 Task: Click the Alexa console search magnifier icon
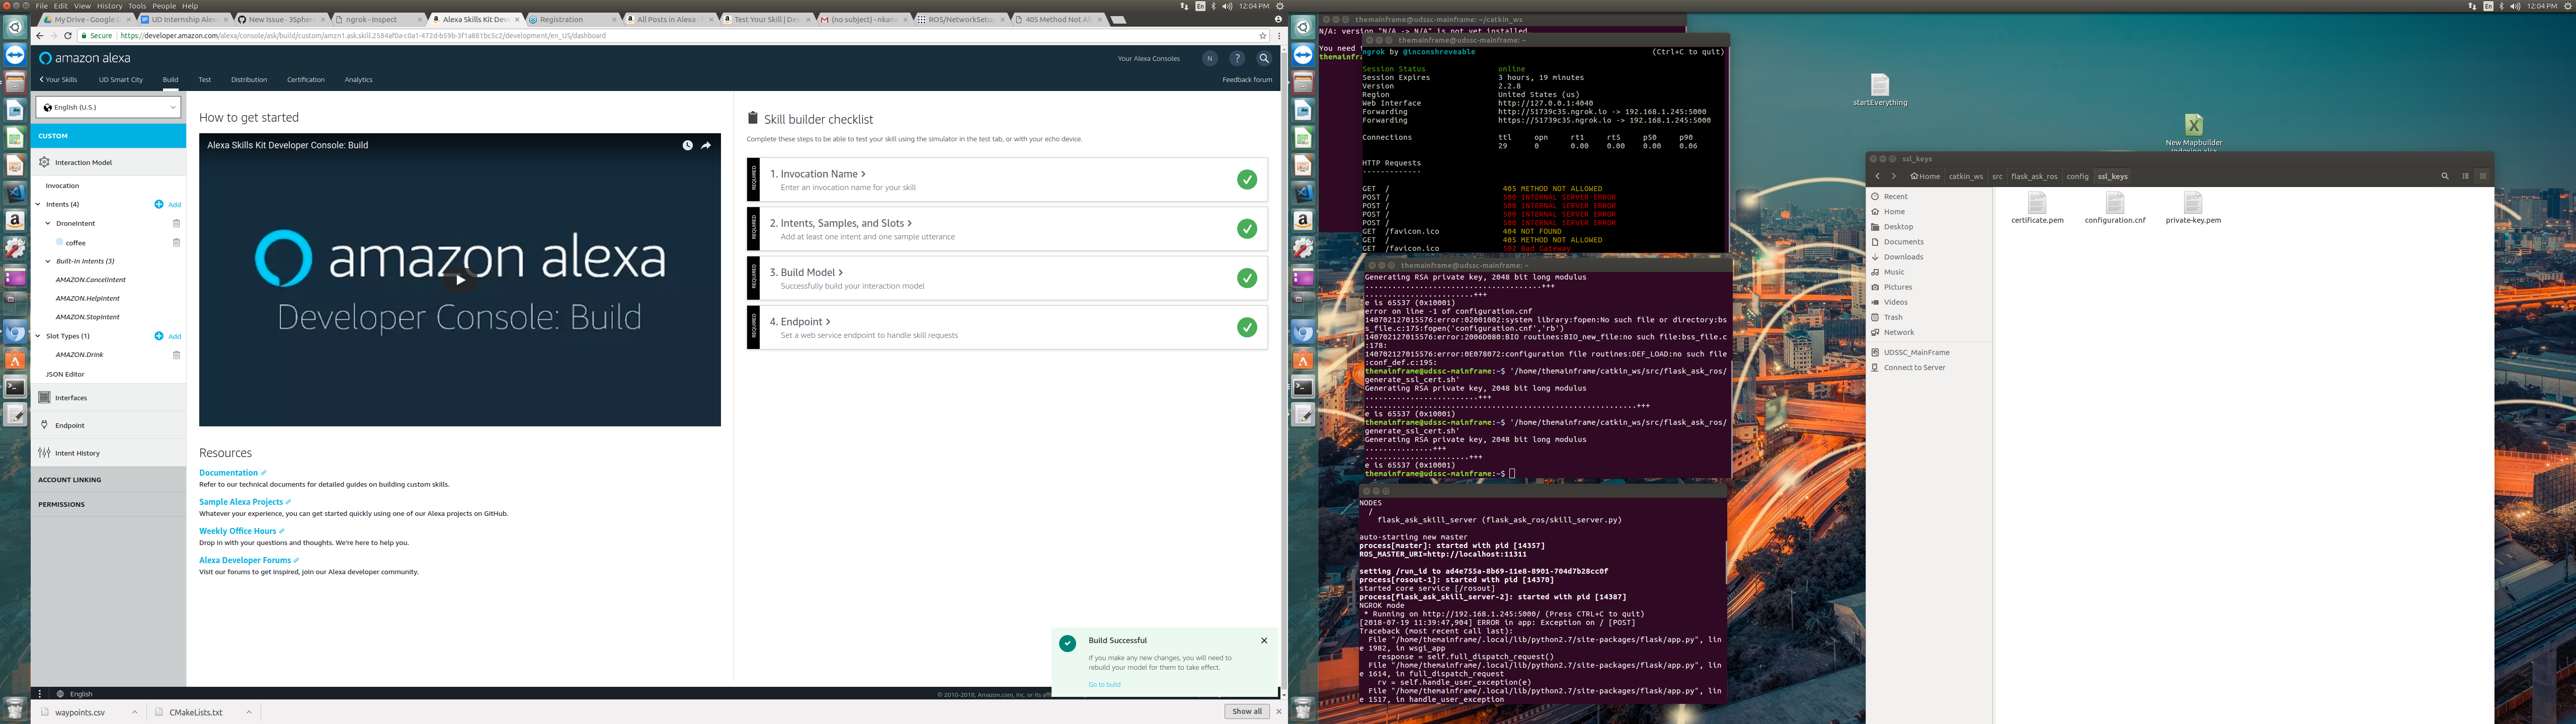click(x=1263, y=58)
